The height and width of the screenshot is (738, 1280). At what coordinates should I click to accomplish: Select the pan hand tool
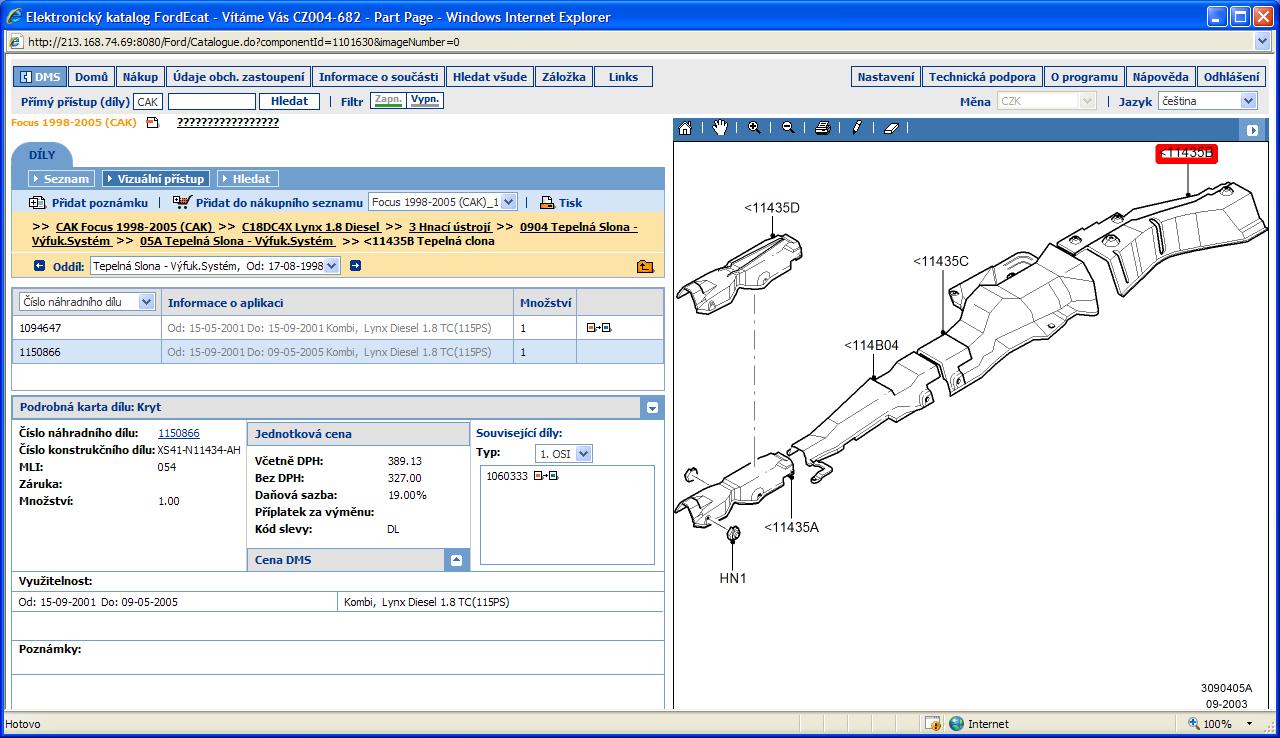pyautogui.click(x=720, y=128)
